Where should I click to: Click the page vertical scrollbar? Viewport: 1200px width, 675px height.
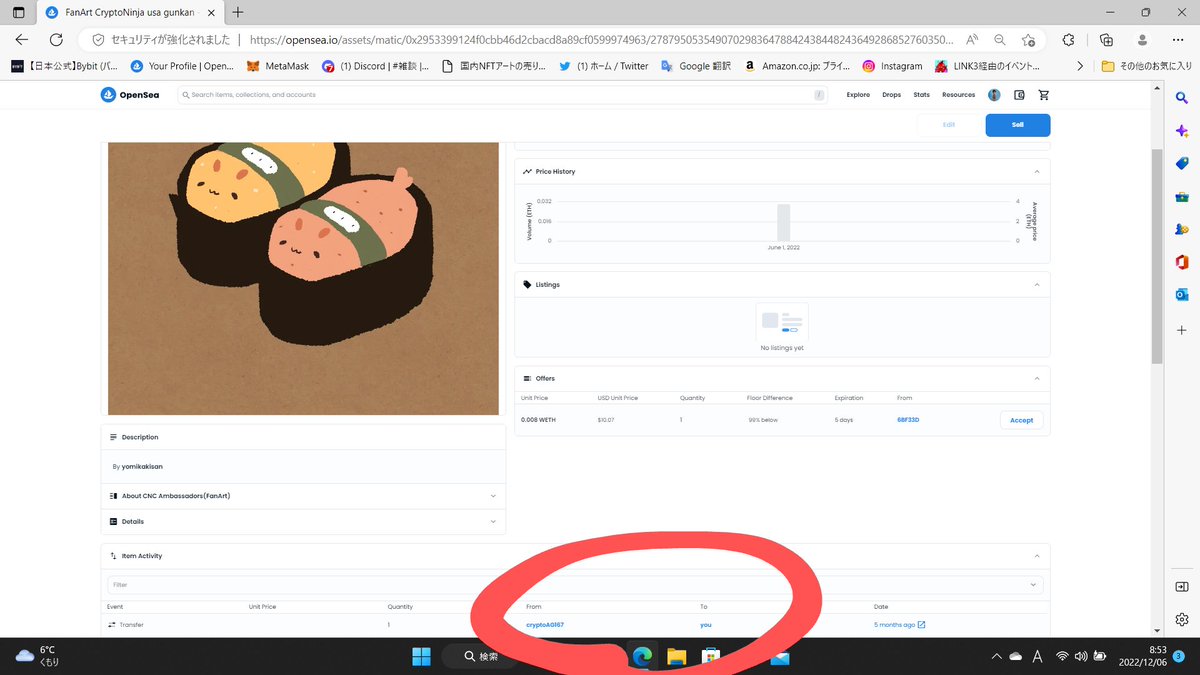coord(1157,255)
